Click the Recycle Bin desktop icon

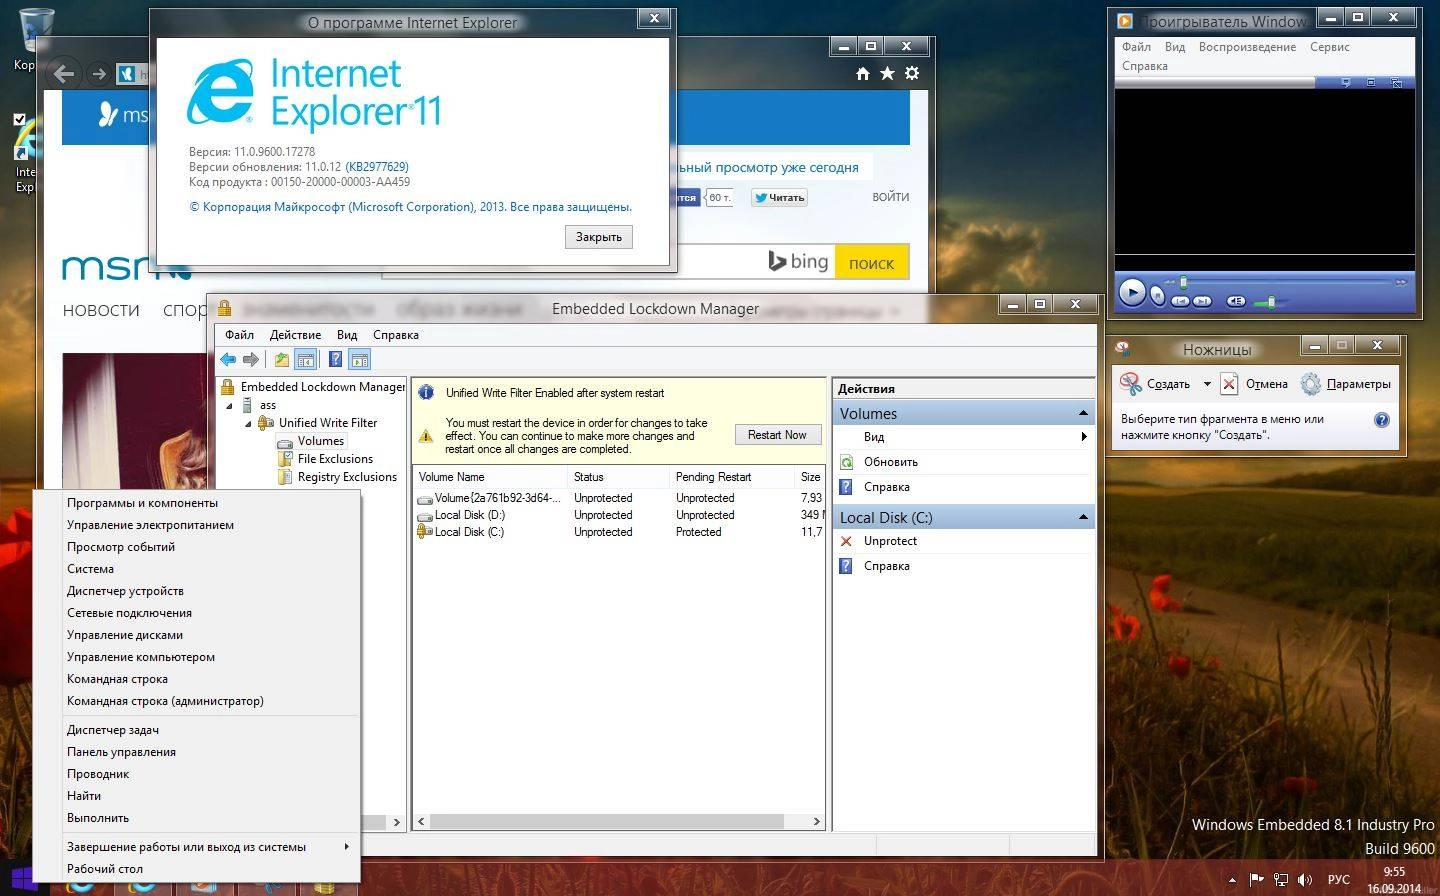click(36, 30)
